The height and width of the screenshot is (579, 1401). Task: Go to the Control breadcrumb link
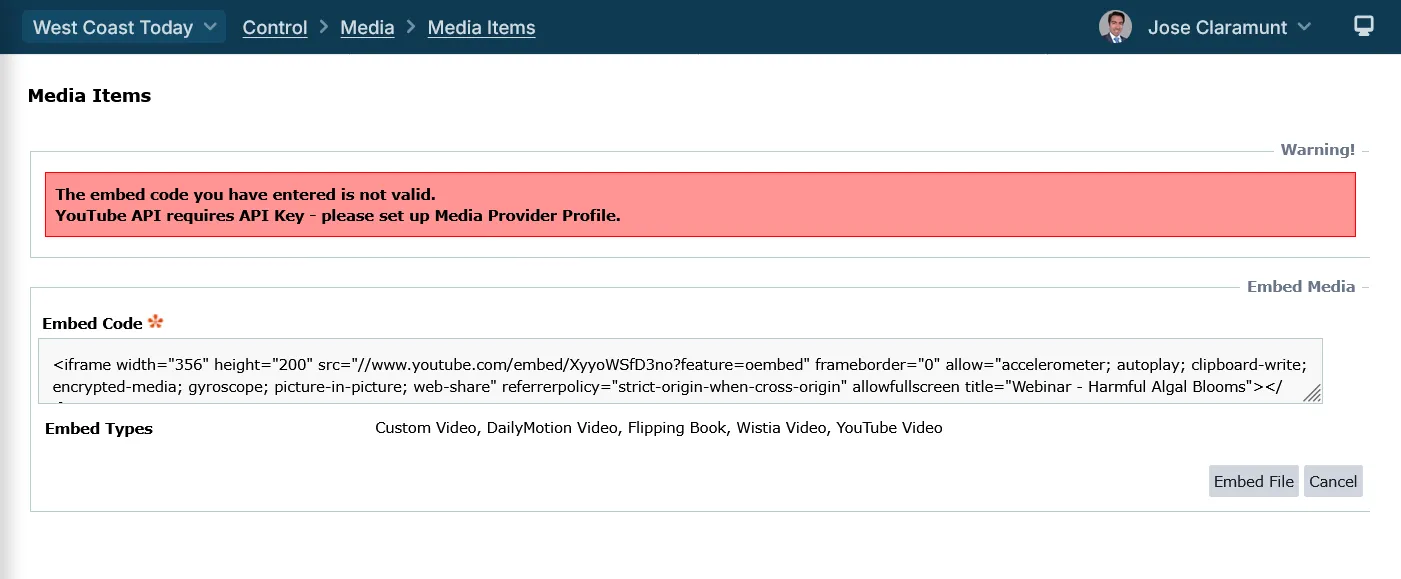(x=275, y=28)
